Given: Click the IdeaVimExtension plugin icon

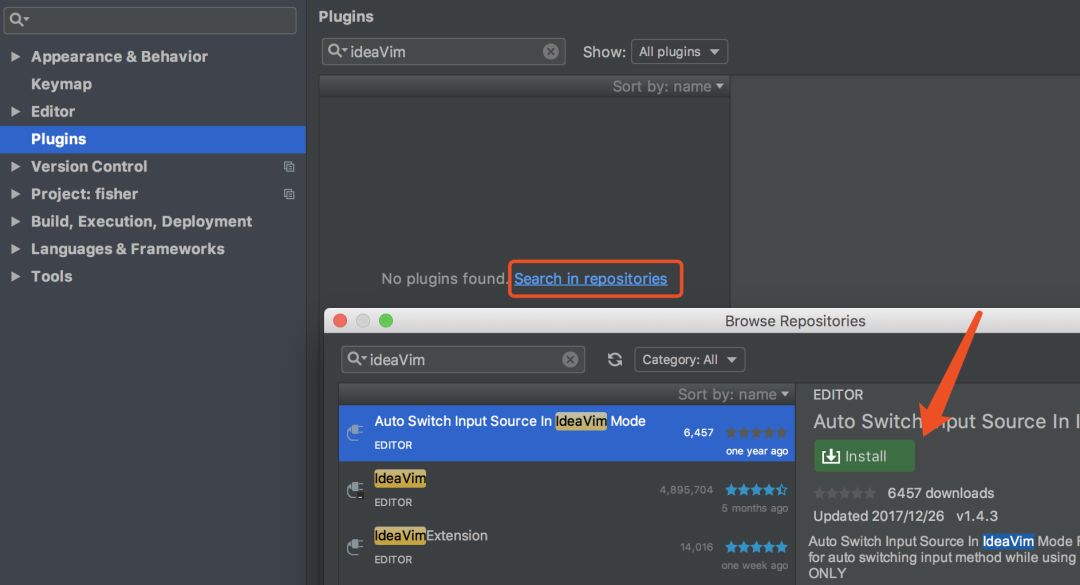Looking at the screenshot, I should click(355, 547).
